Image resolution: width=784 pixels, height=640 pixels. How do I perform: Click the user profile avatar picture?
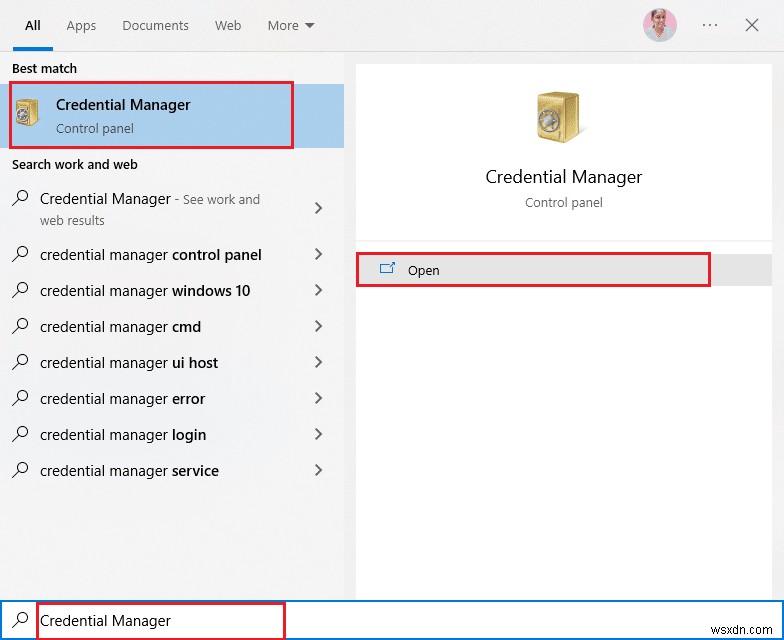(x=659, y=25)
